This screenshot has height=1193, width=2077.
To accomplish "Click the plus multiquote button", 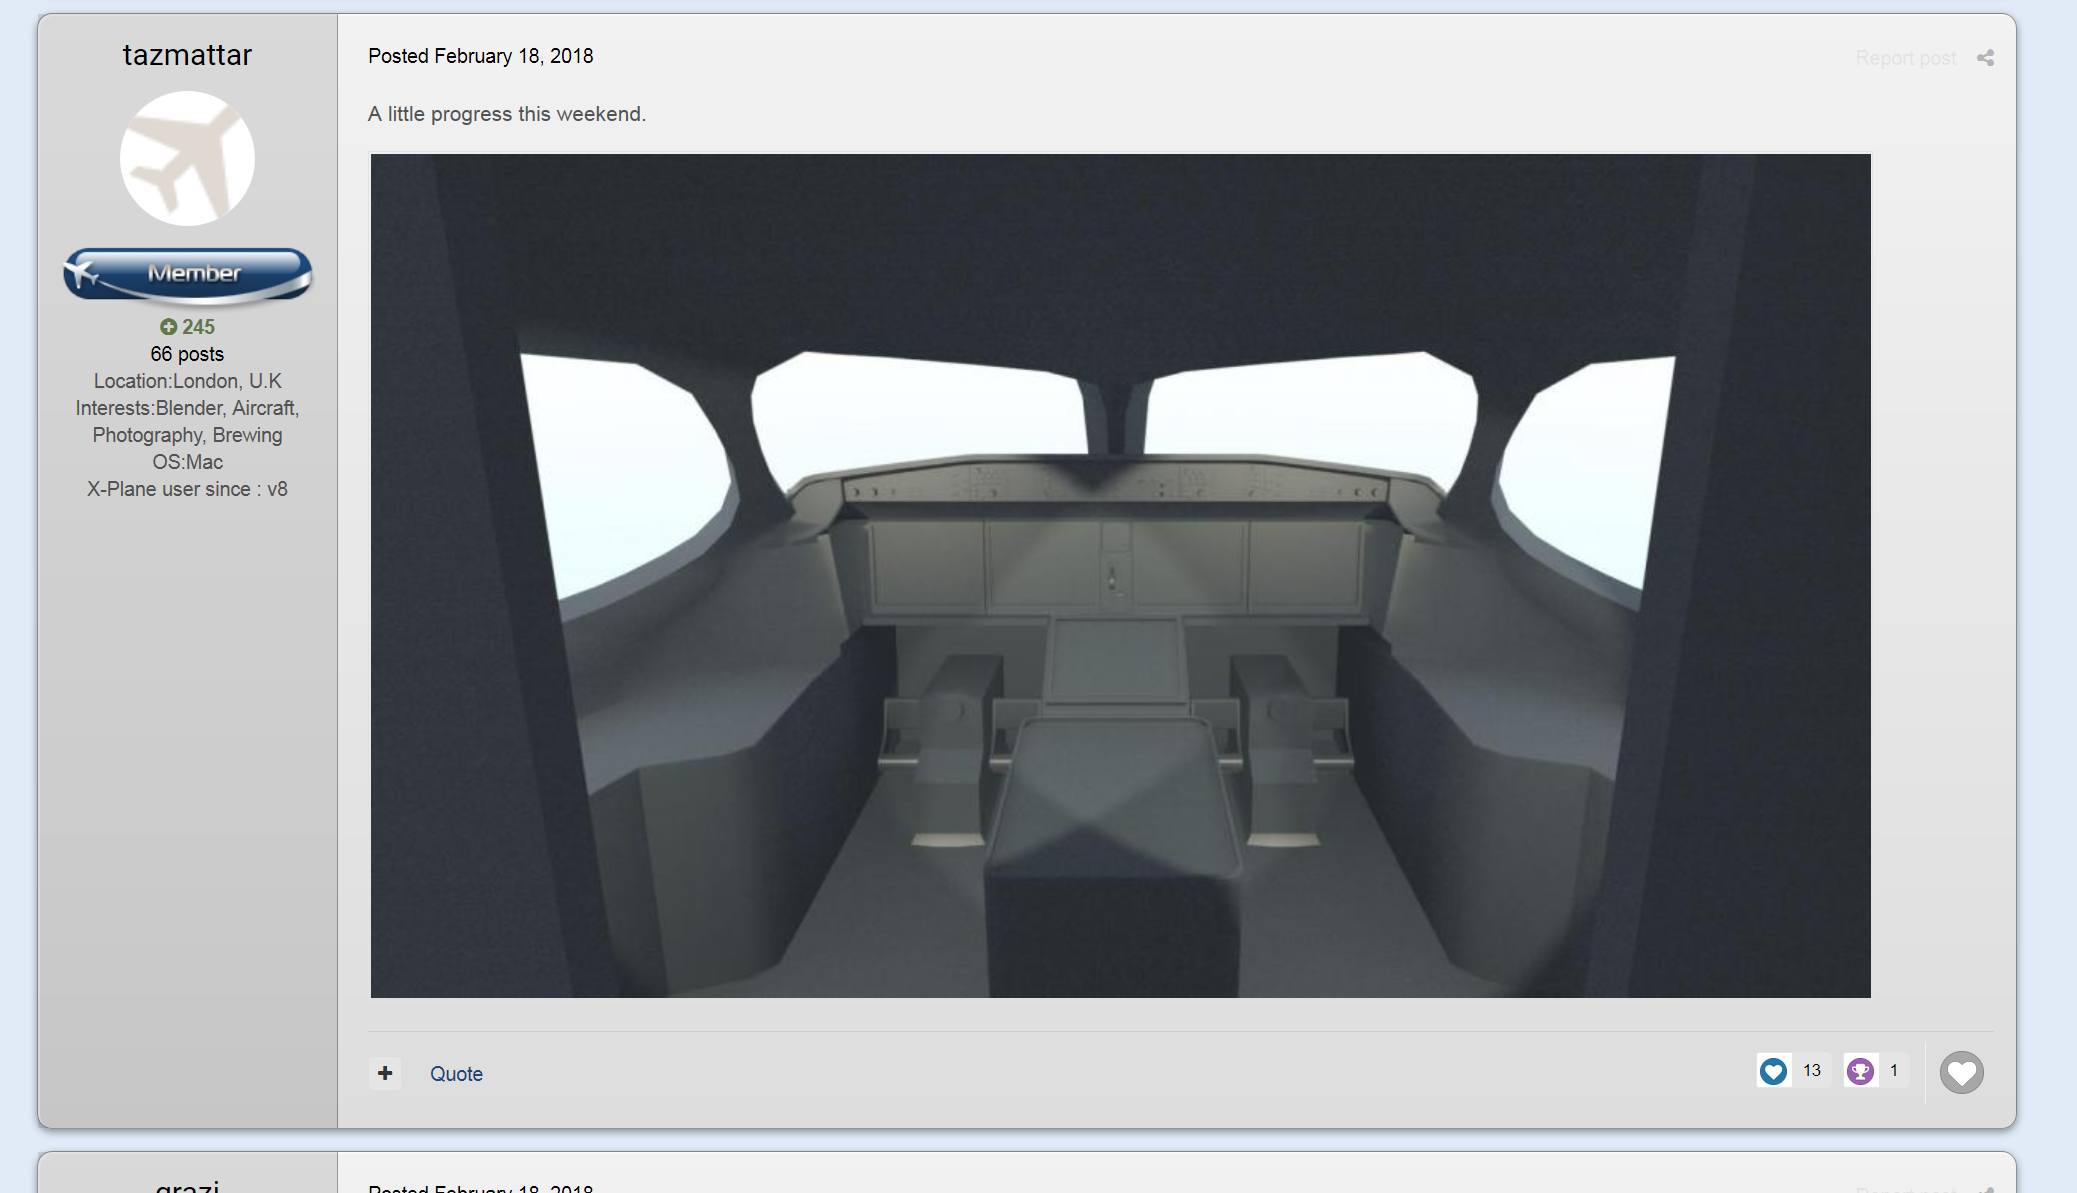I will [x=385, y=1073].
